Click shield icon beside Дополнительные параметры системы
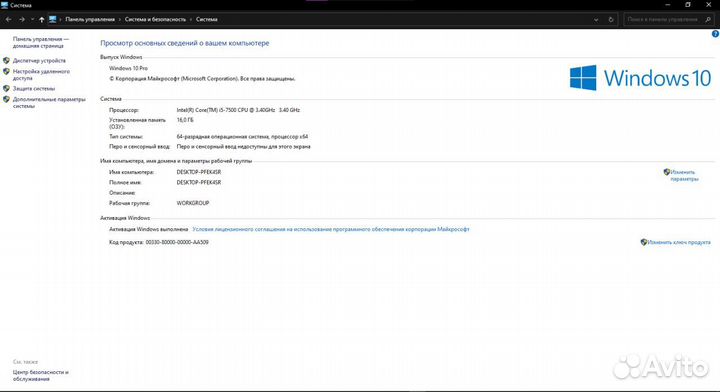This screenshot has height=392, width=720. [x=6, y=99]
